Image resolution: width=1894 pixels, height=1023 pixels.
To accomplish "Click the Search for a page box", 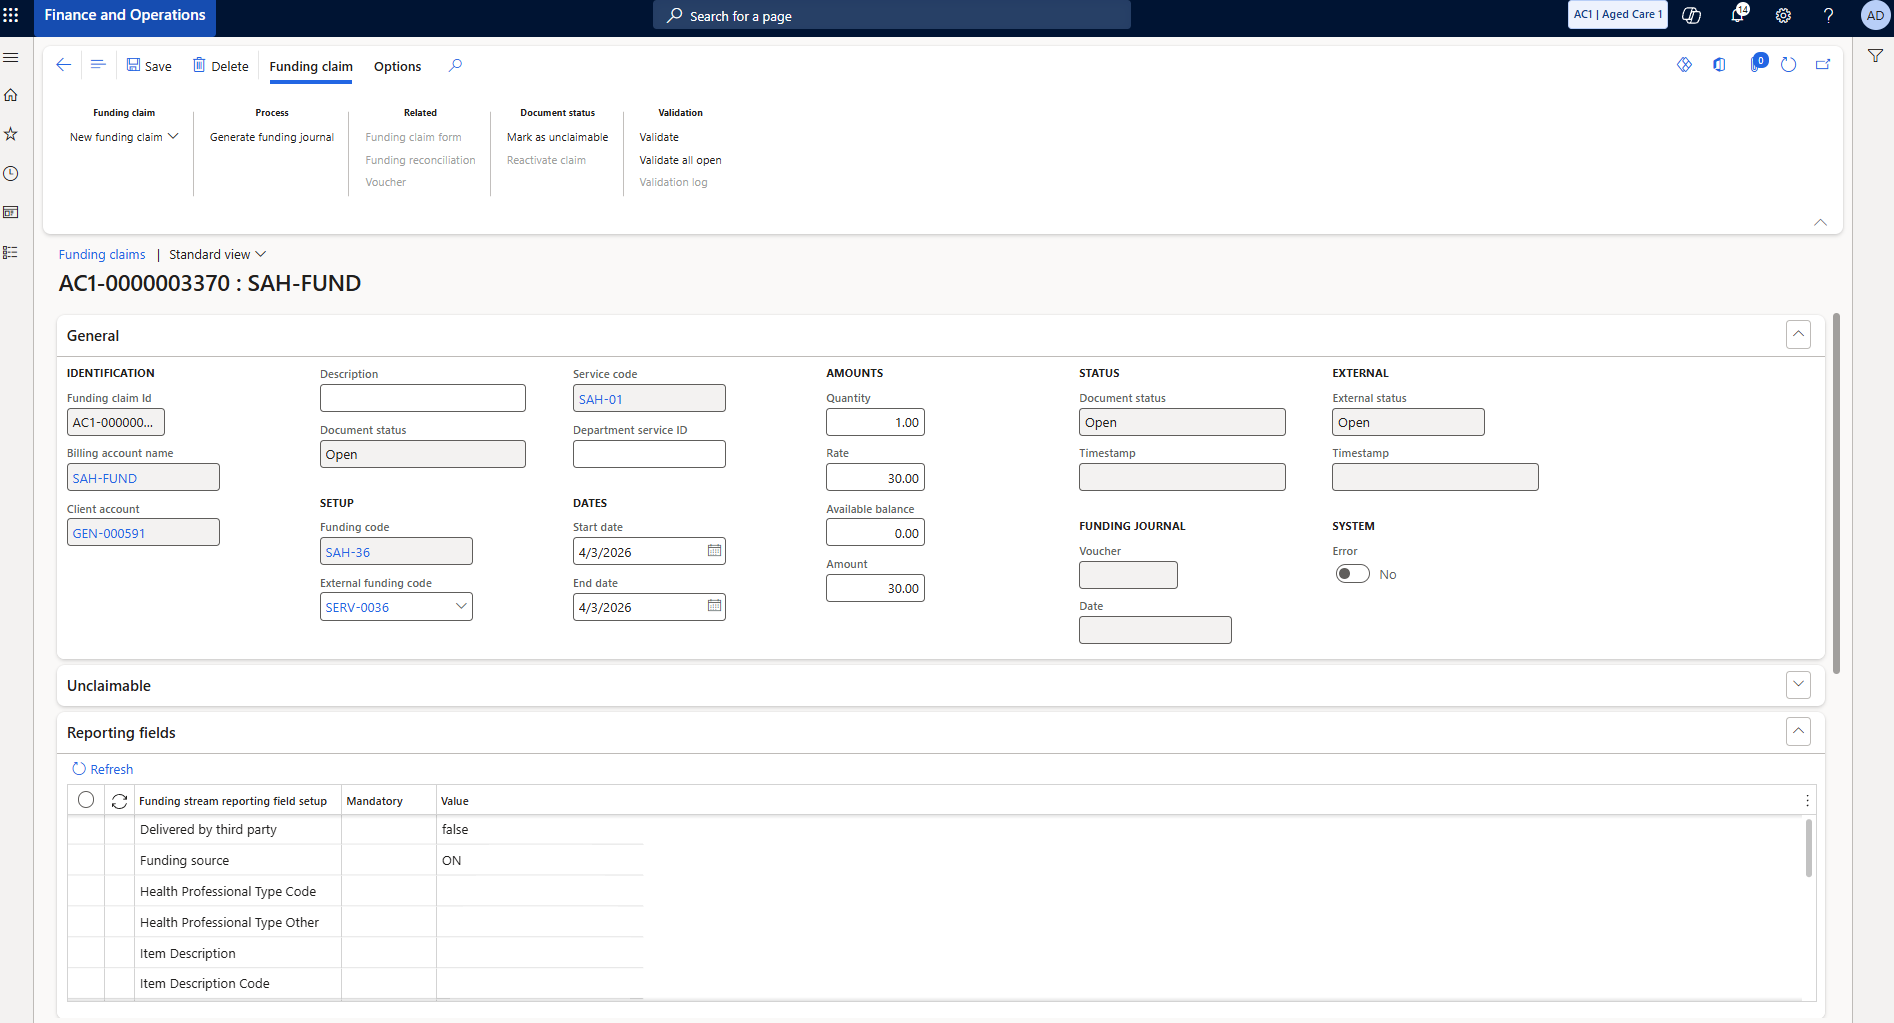I will pos(891,15).
